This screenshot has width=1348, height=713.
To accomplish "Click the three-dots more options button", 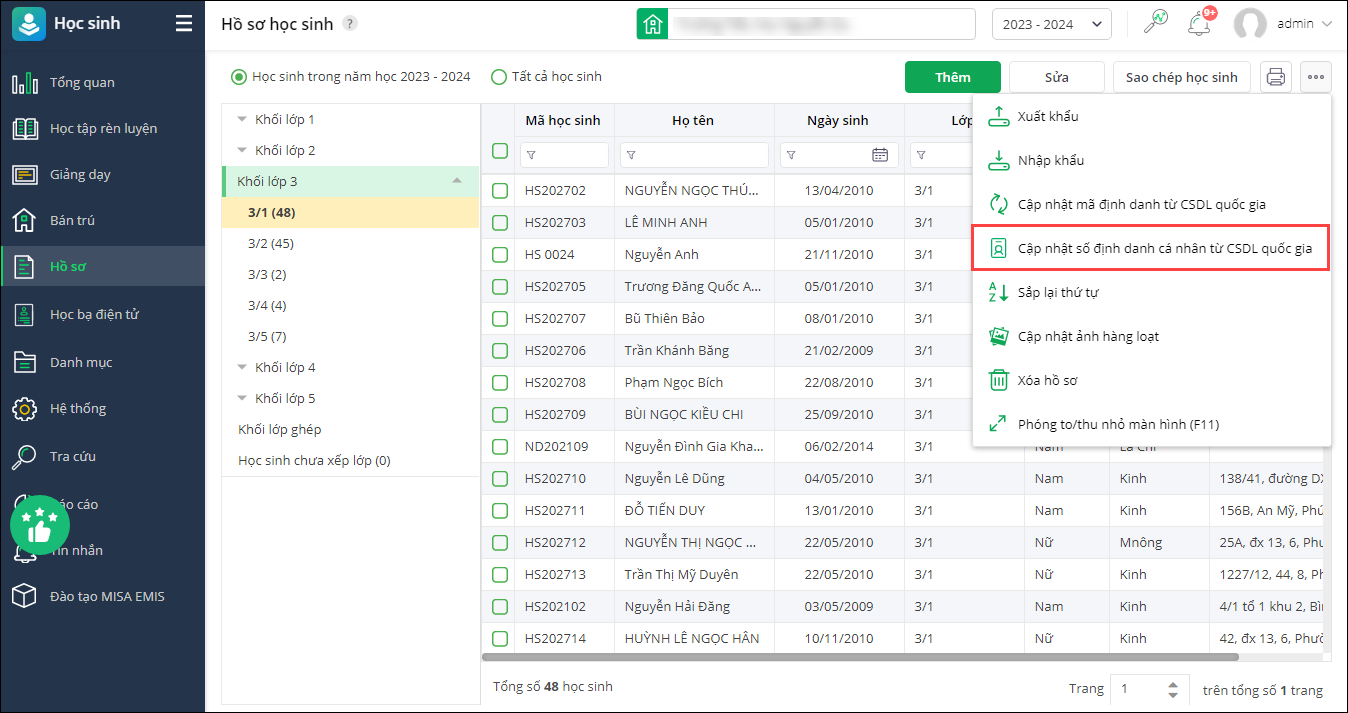I will [x=1316, y=77].
